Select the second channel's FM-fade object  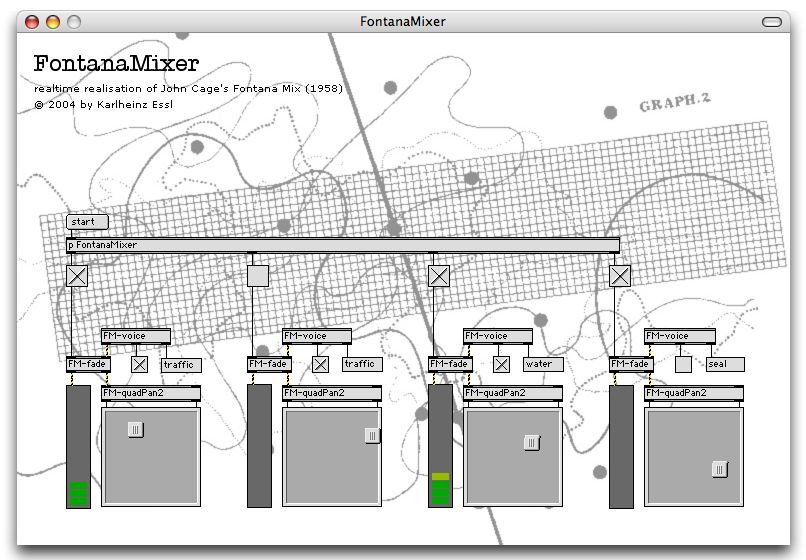[269, 364]
